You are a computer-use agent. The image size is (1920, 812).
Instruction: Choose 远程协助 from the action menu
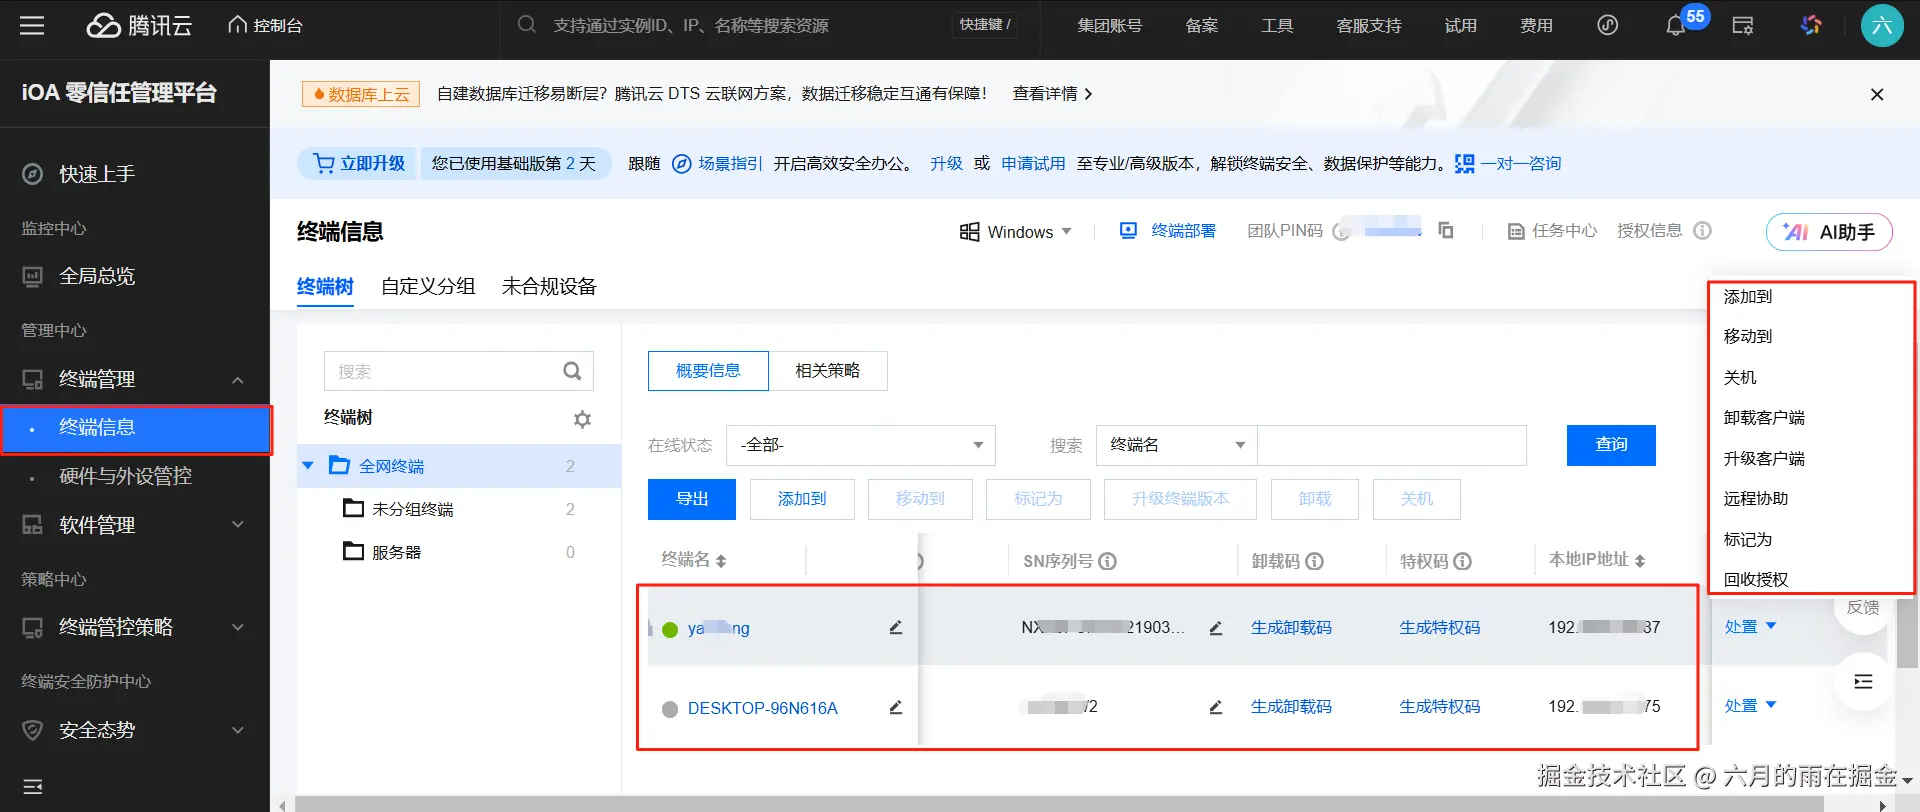tap(1756, 498)
